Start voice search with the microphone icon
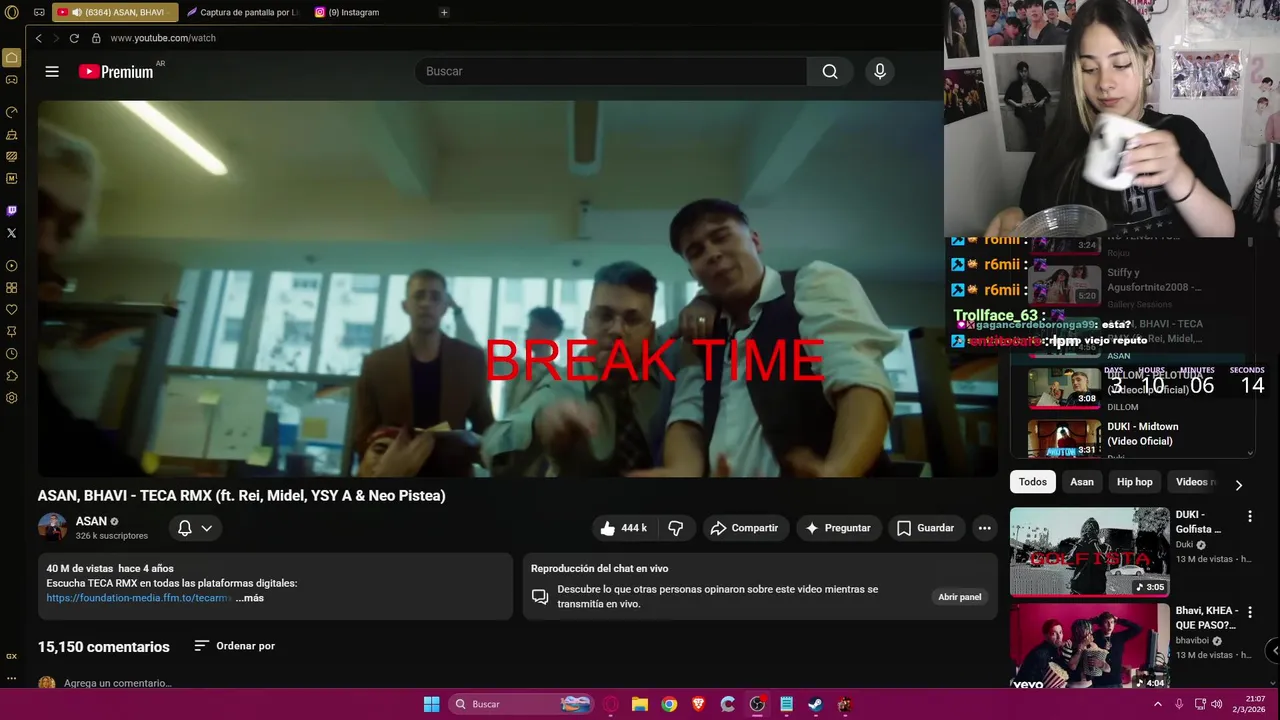1280x720 pixels. click(x=880, y=71)
